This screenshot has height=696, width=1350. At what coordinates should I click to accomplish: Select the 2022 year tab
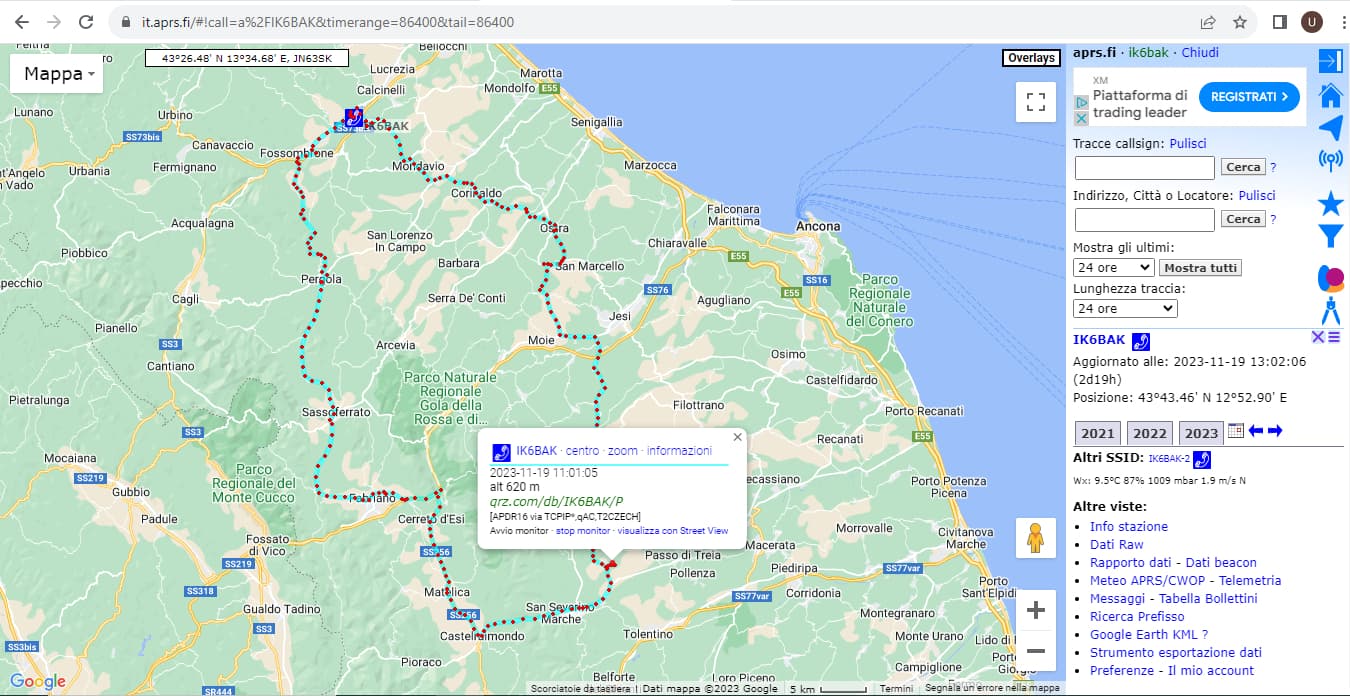pyautogui.click(x=1149, y=433)
